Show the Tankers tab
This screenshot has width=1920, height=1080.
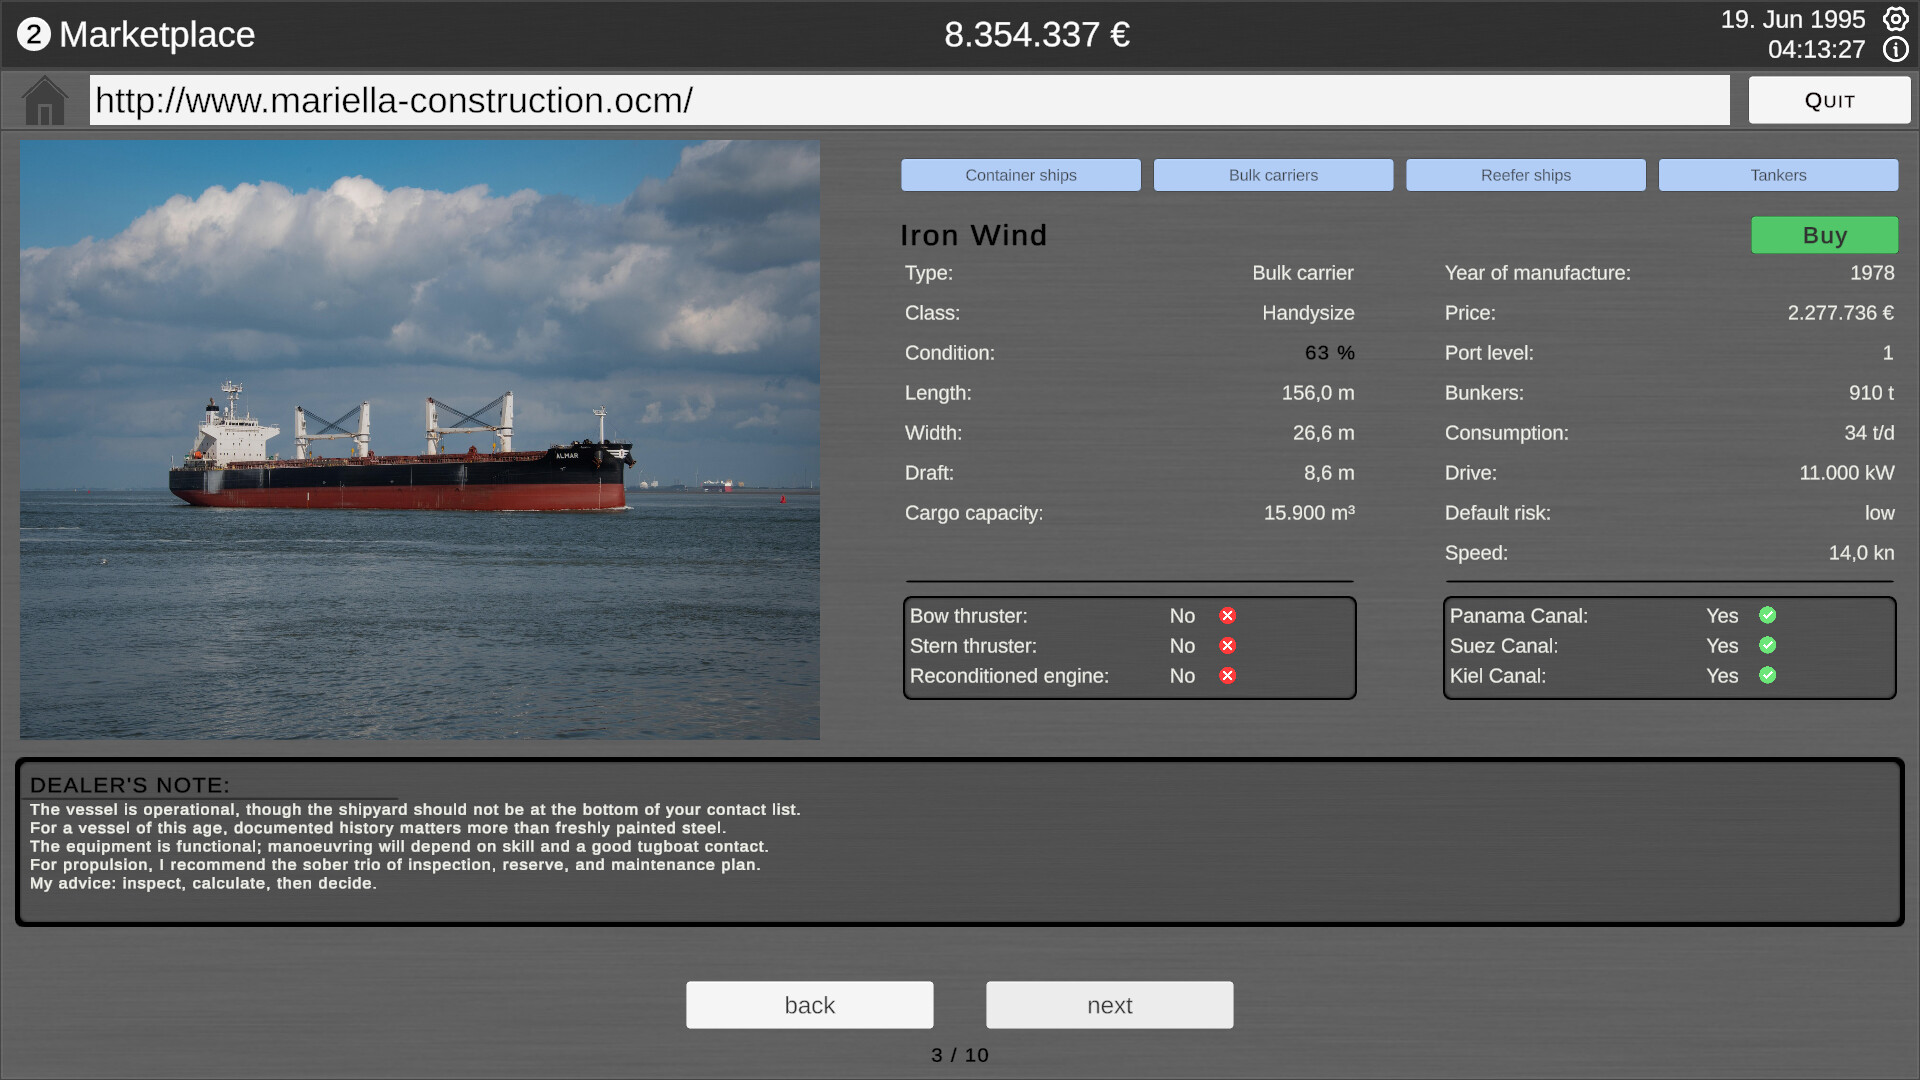(1778, 175)
